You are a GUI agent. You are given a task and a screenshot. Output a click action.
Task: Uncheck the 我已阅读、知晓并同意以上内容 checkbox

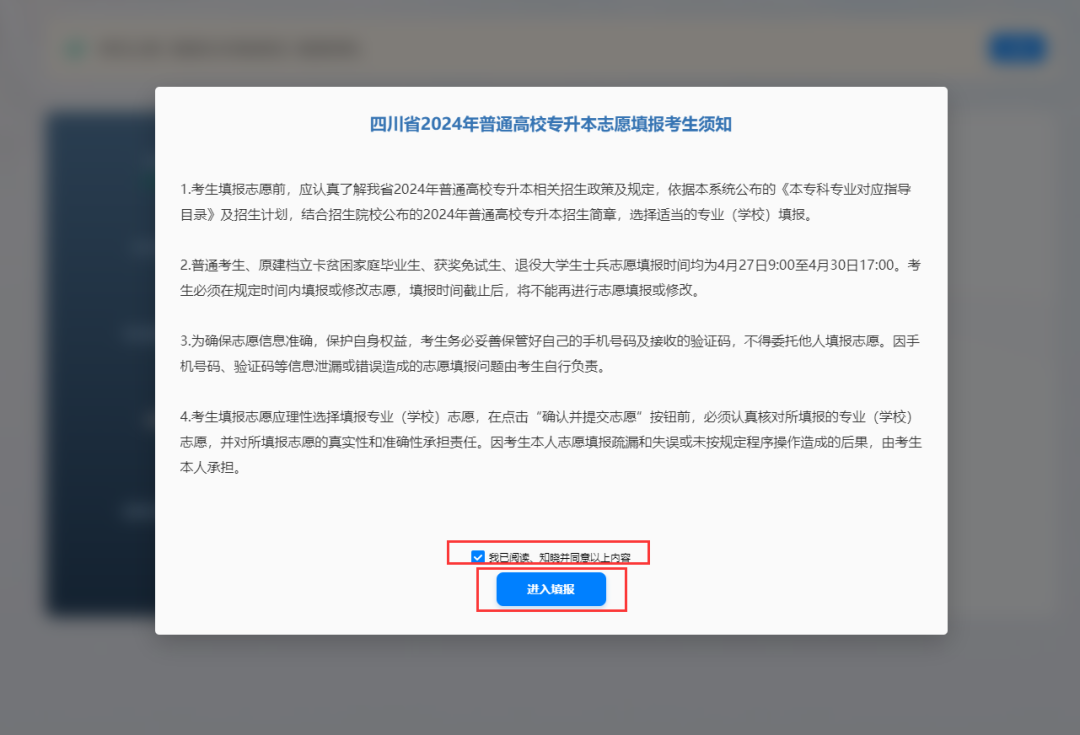[x=478, y=556]
